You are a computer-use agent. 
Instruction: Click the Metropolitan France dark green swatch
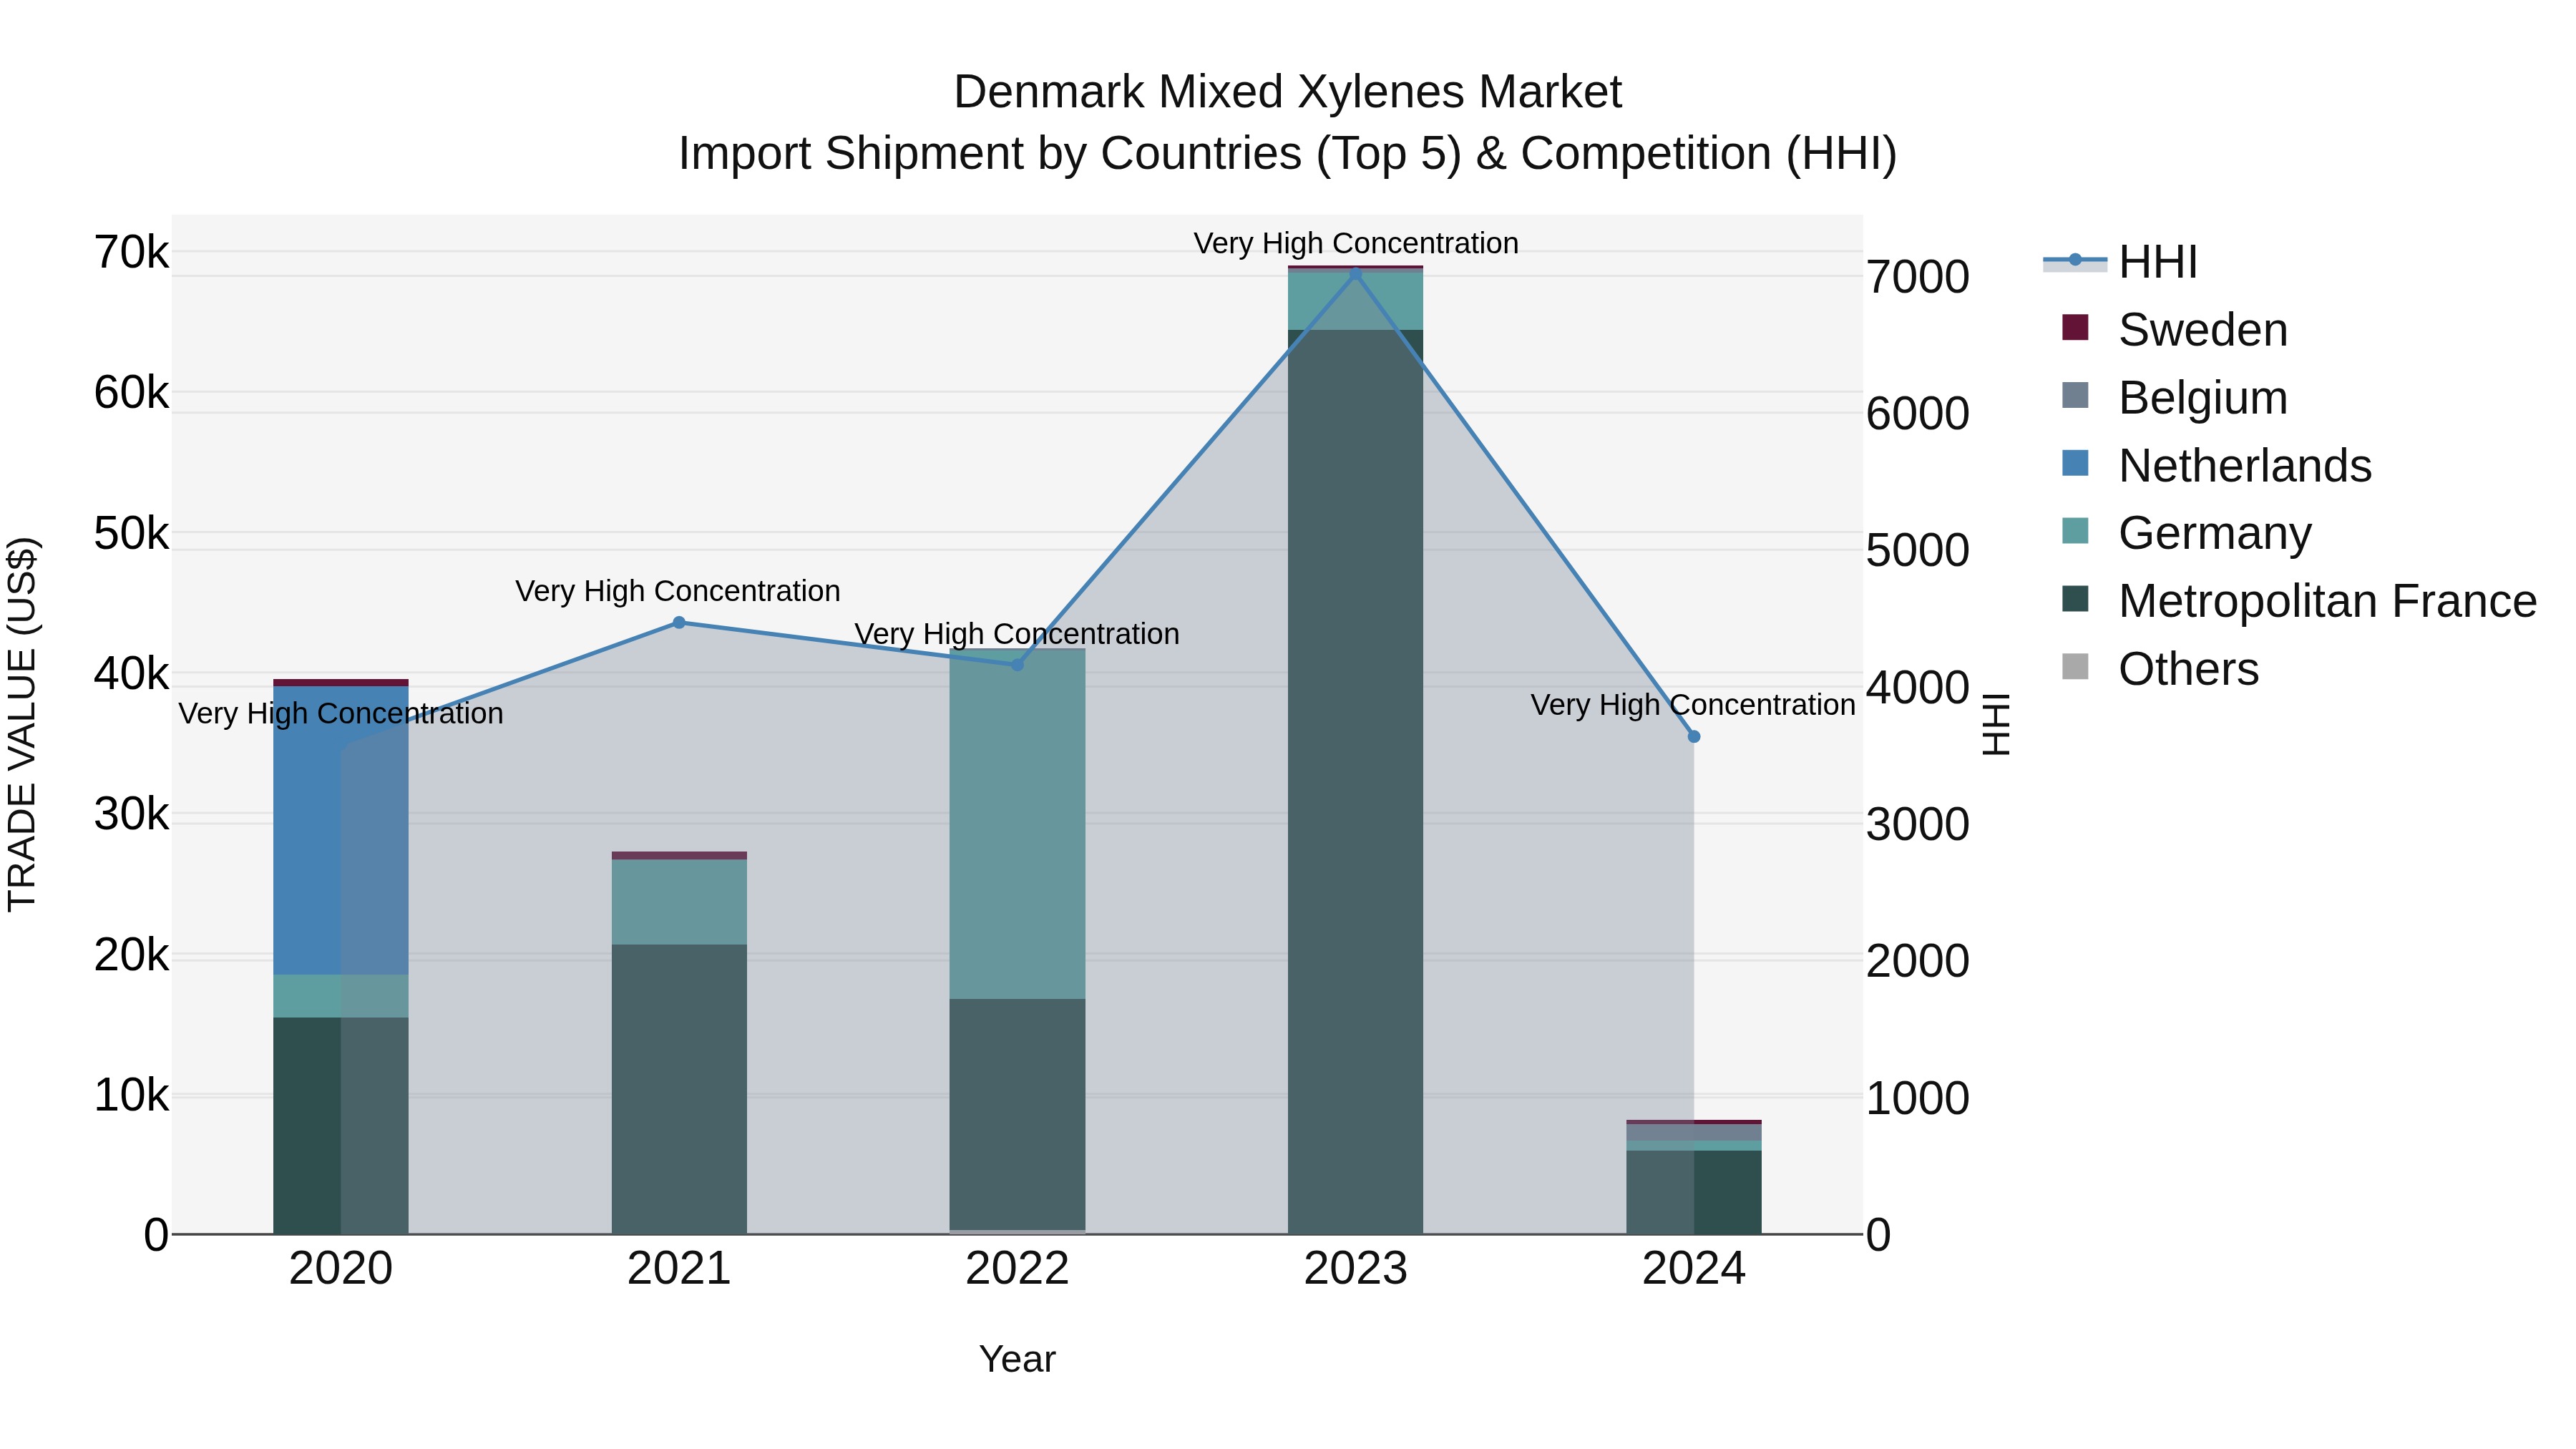2075,599
